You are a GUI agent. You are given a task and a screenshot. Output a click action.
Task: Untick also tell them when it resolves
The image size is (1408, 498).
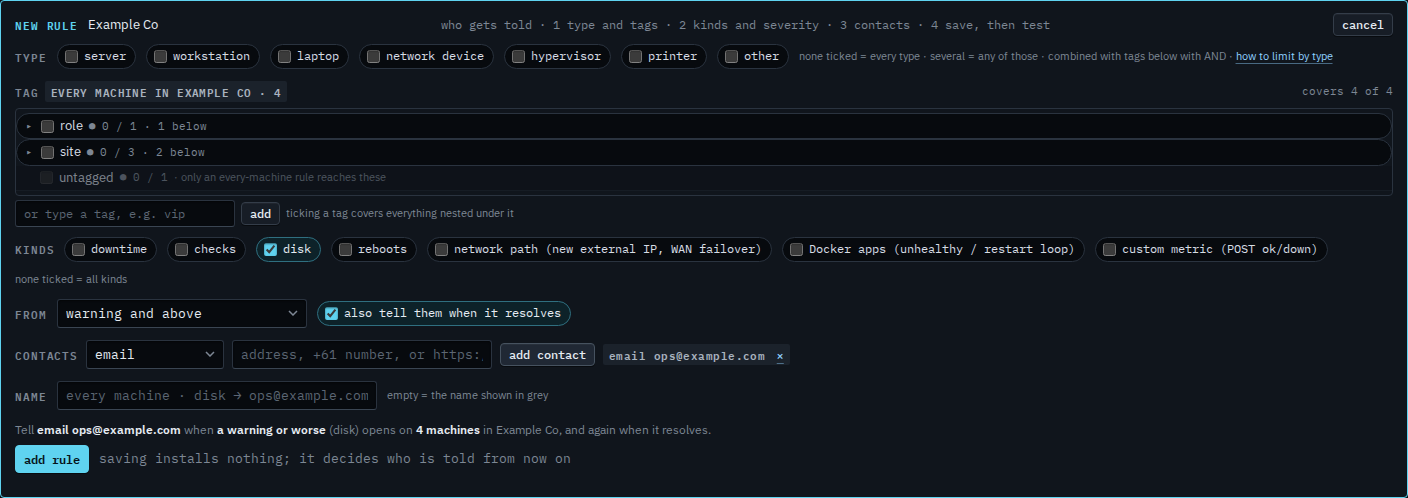click(x=331, y=313)
